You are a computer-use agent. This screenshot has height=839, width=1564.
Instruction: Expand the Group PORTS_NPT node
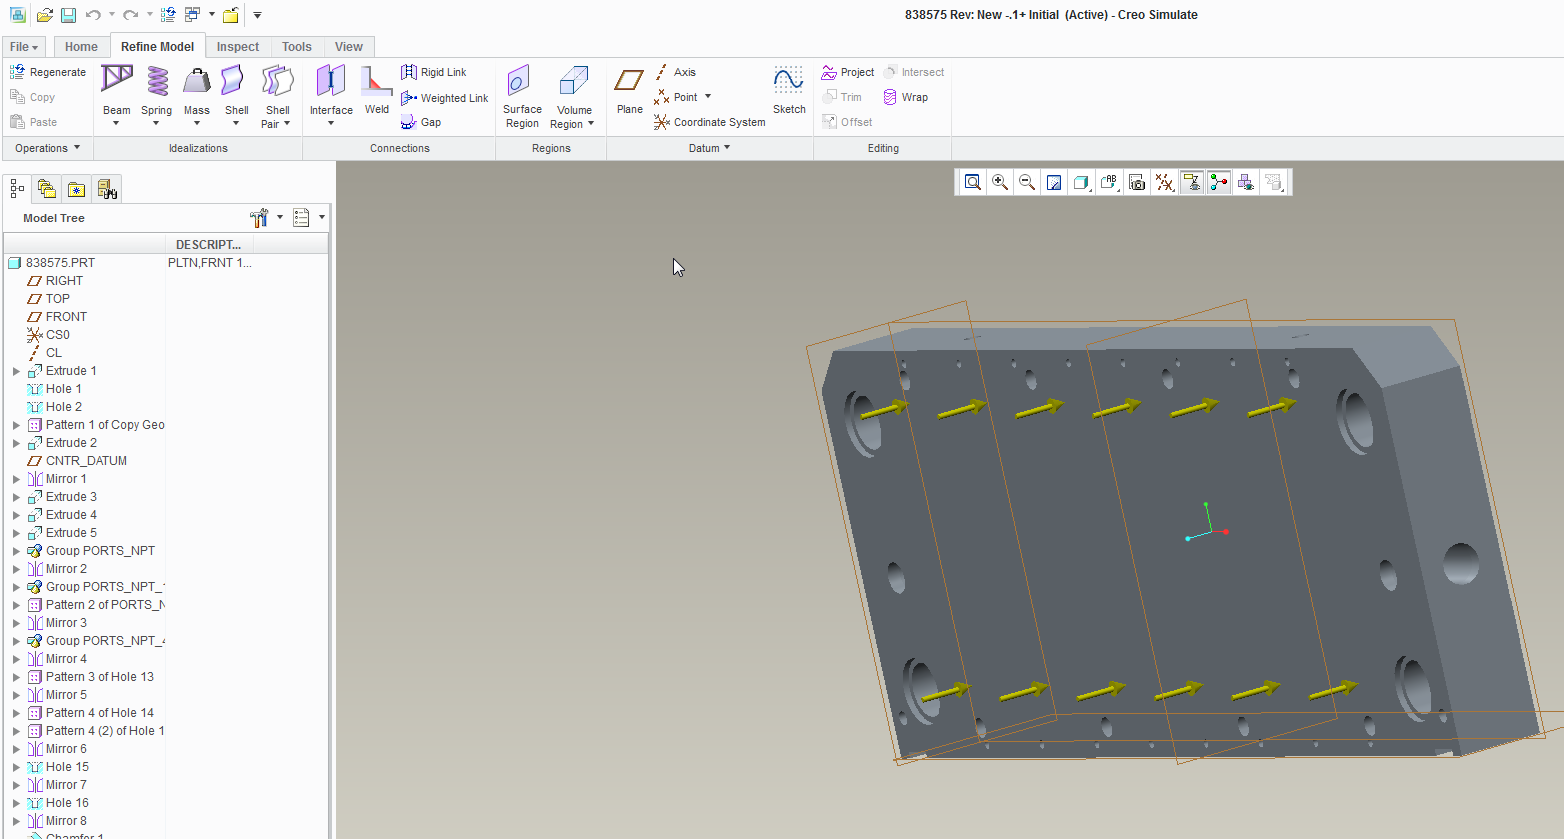click(x=16, y=551)
